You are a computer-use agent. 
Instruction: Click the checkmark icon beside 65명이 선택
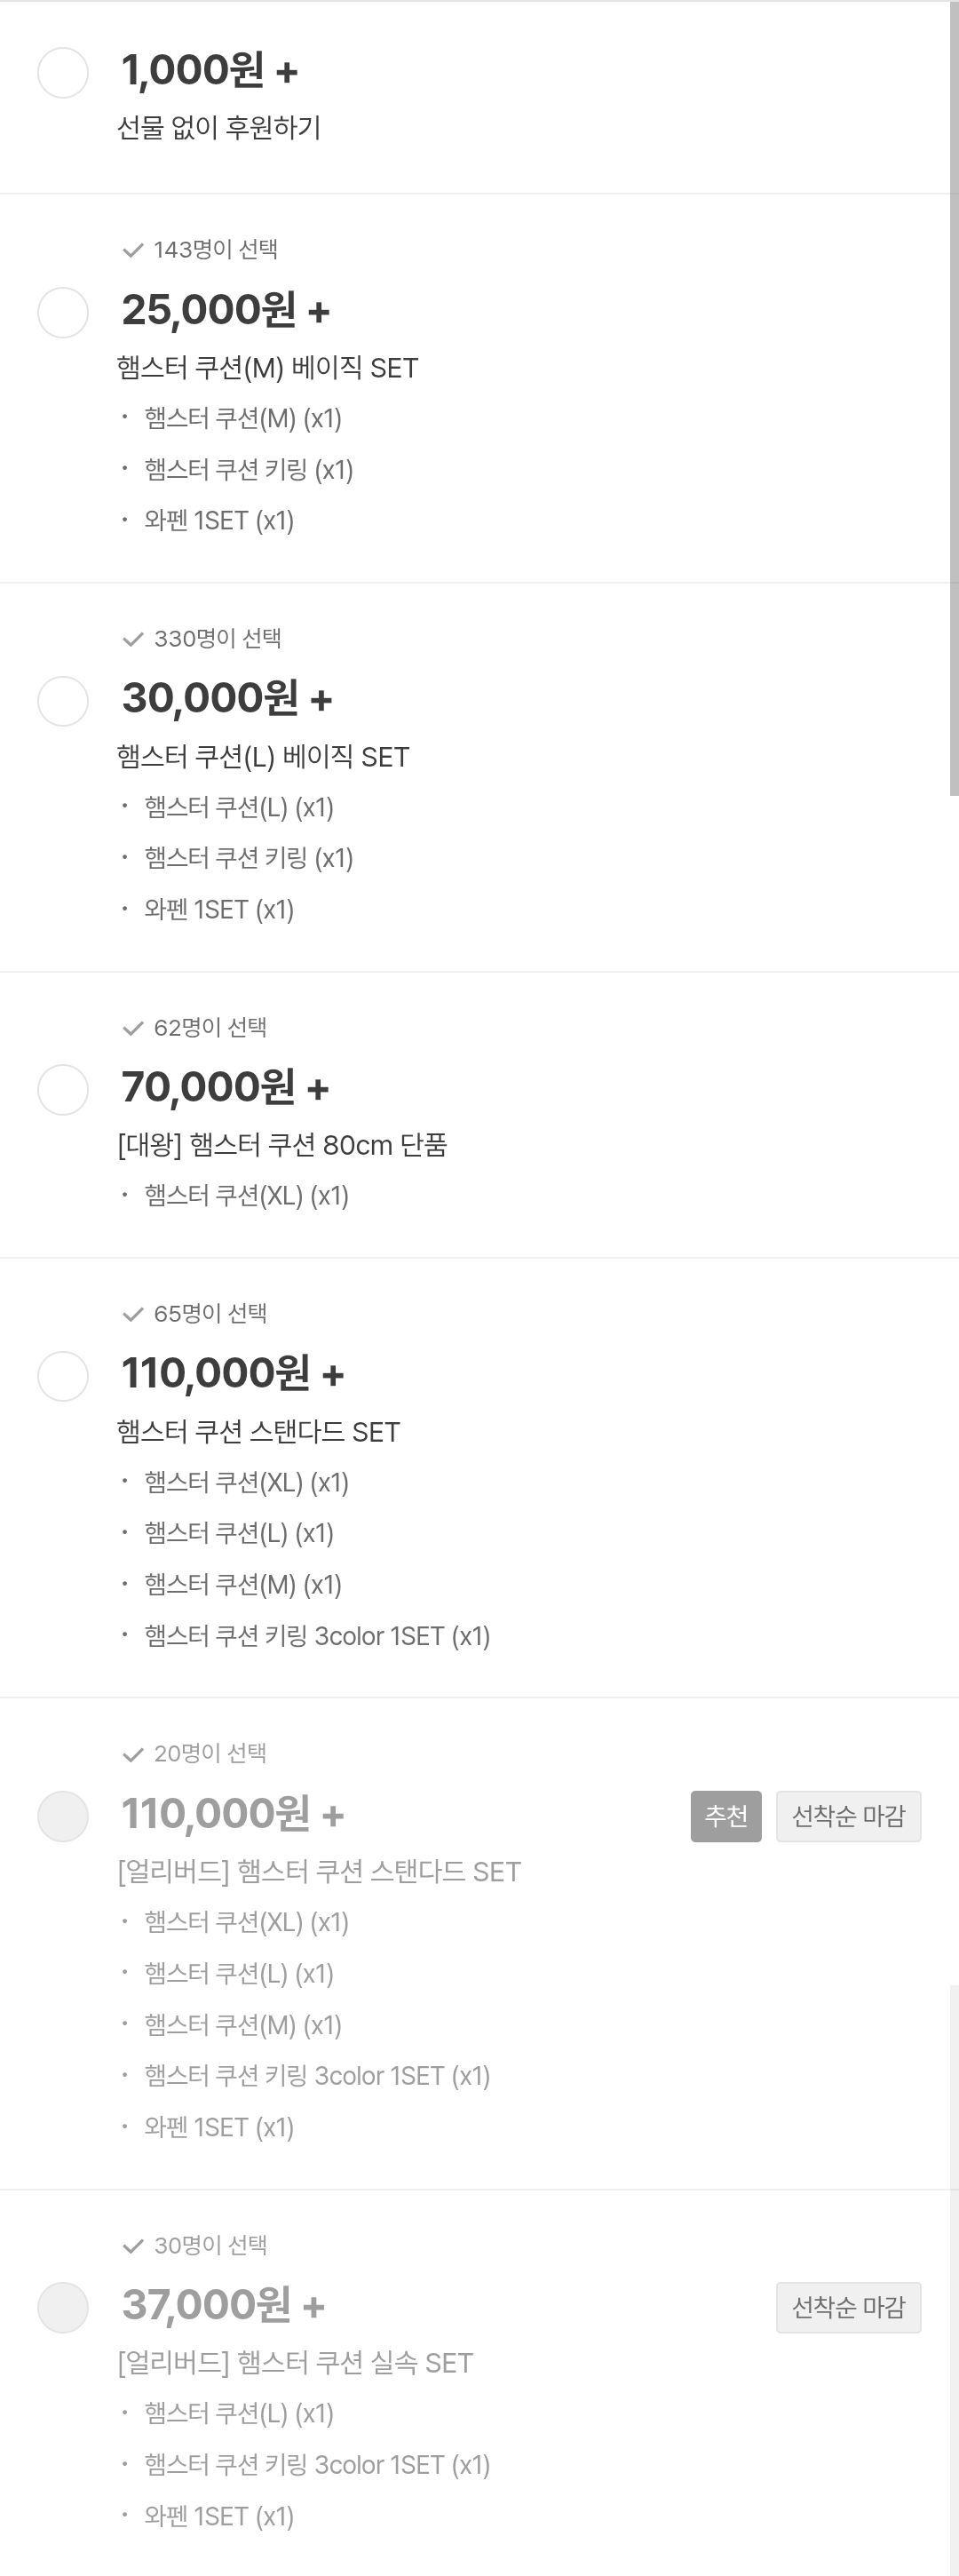coord(132,1314)
